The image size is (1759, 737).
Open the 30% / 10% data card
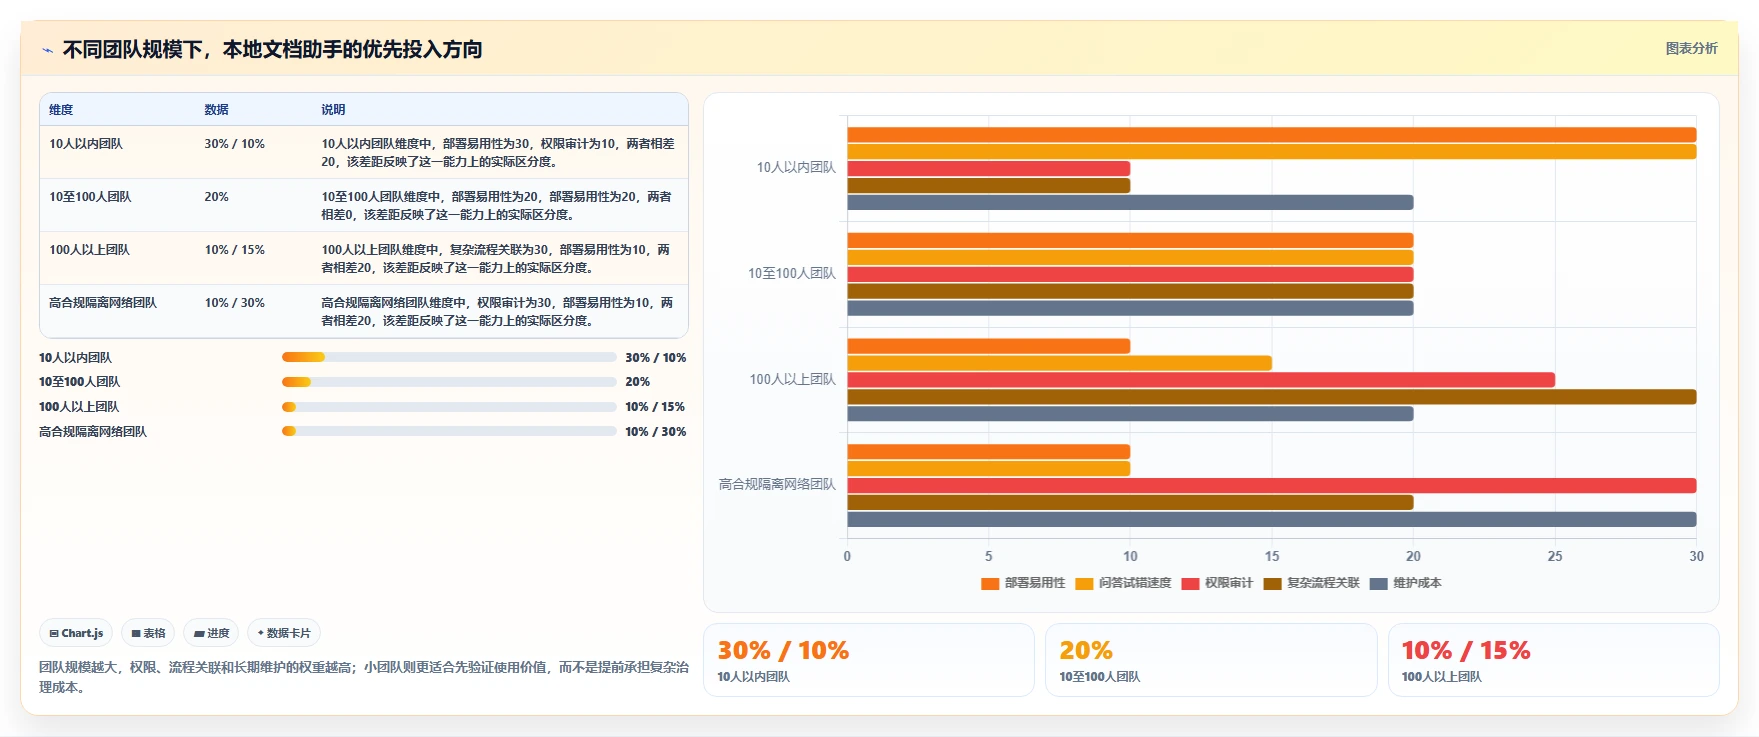pyautogui.click(x=869, y=660)
